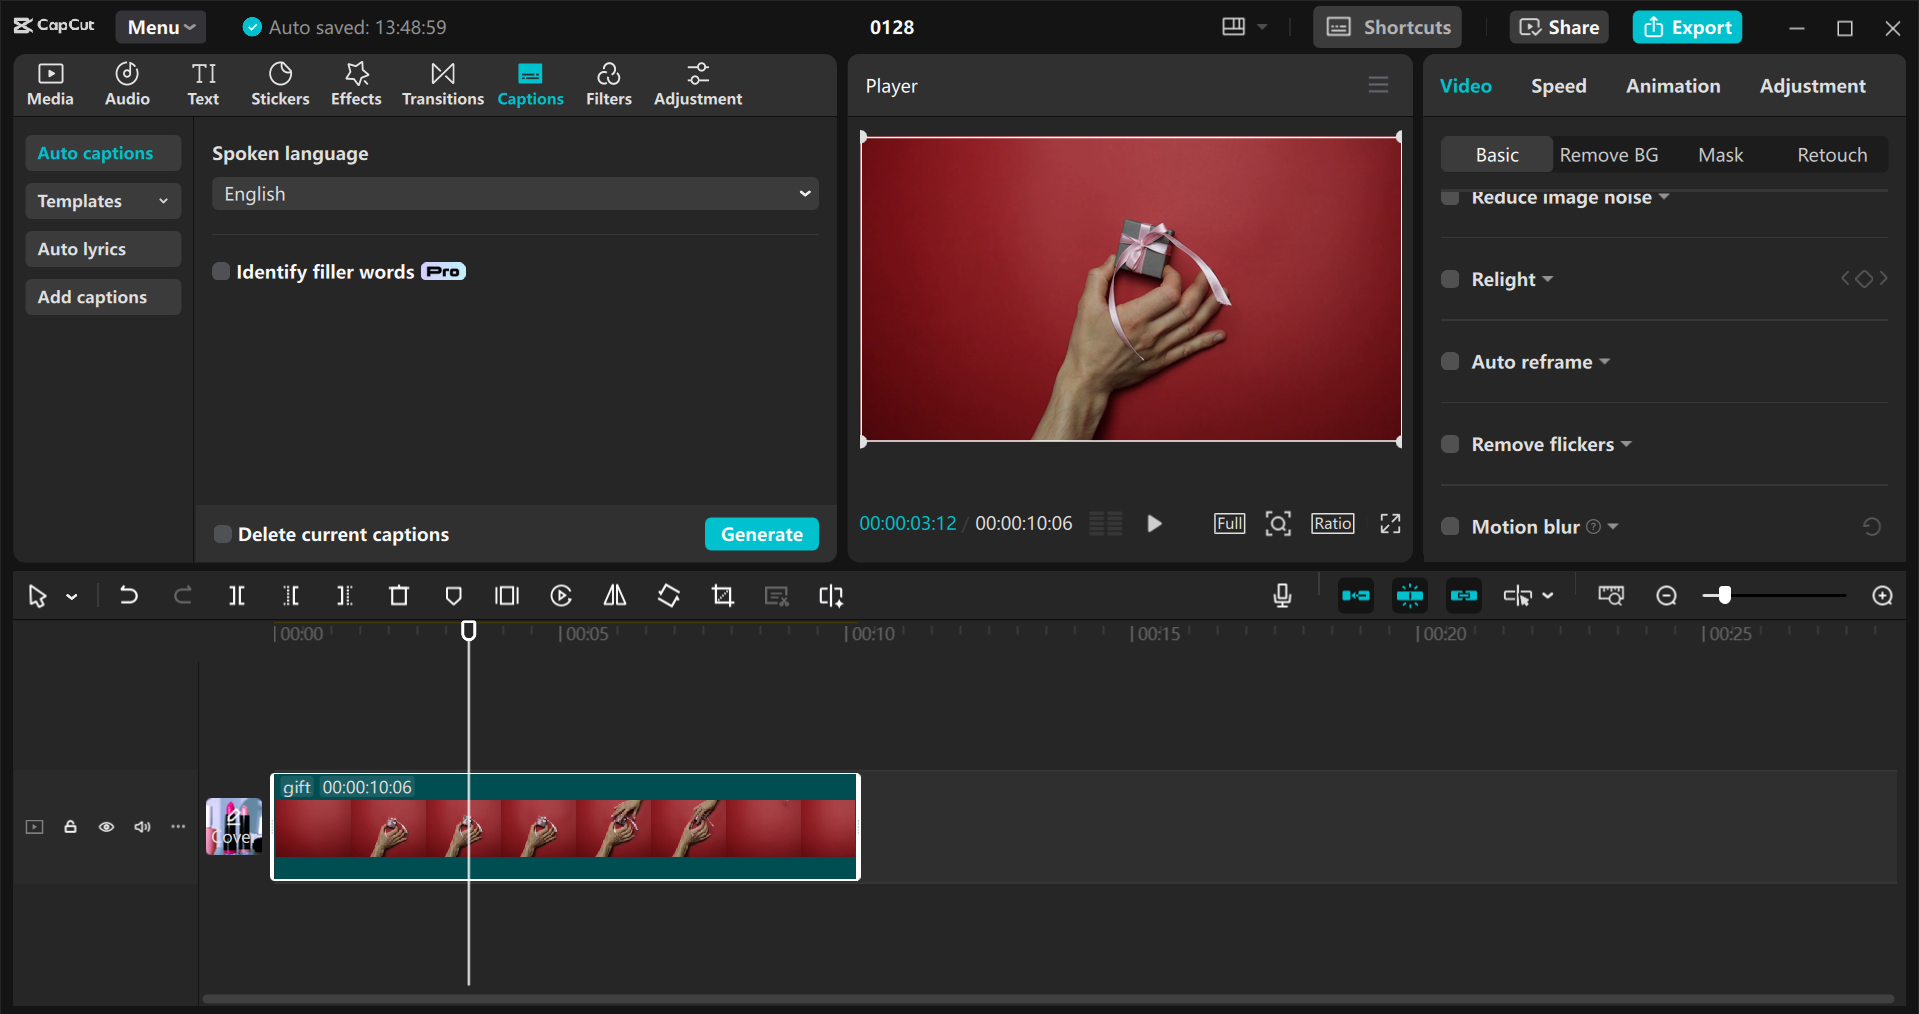Click the Record voiceover microphone icon
This screenshot has height=1014, width=1919.
coord(1282,596)
